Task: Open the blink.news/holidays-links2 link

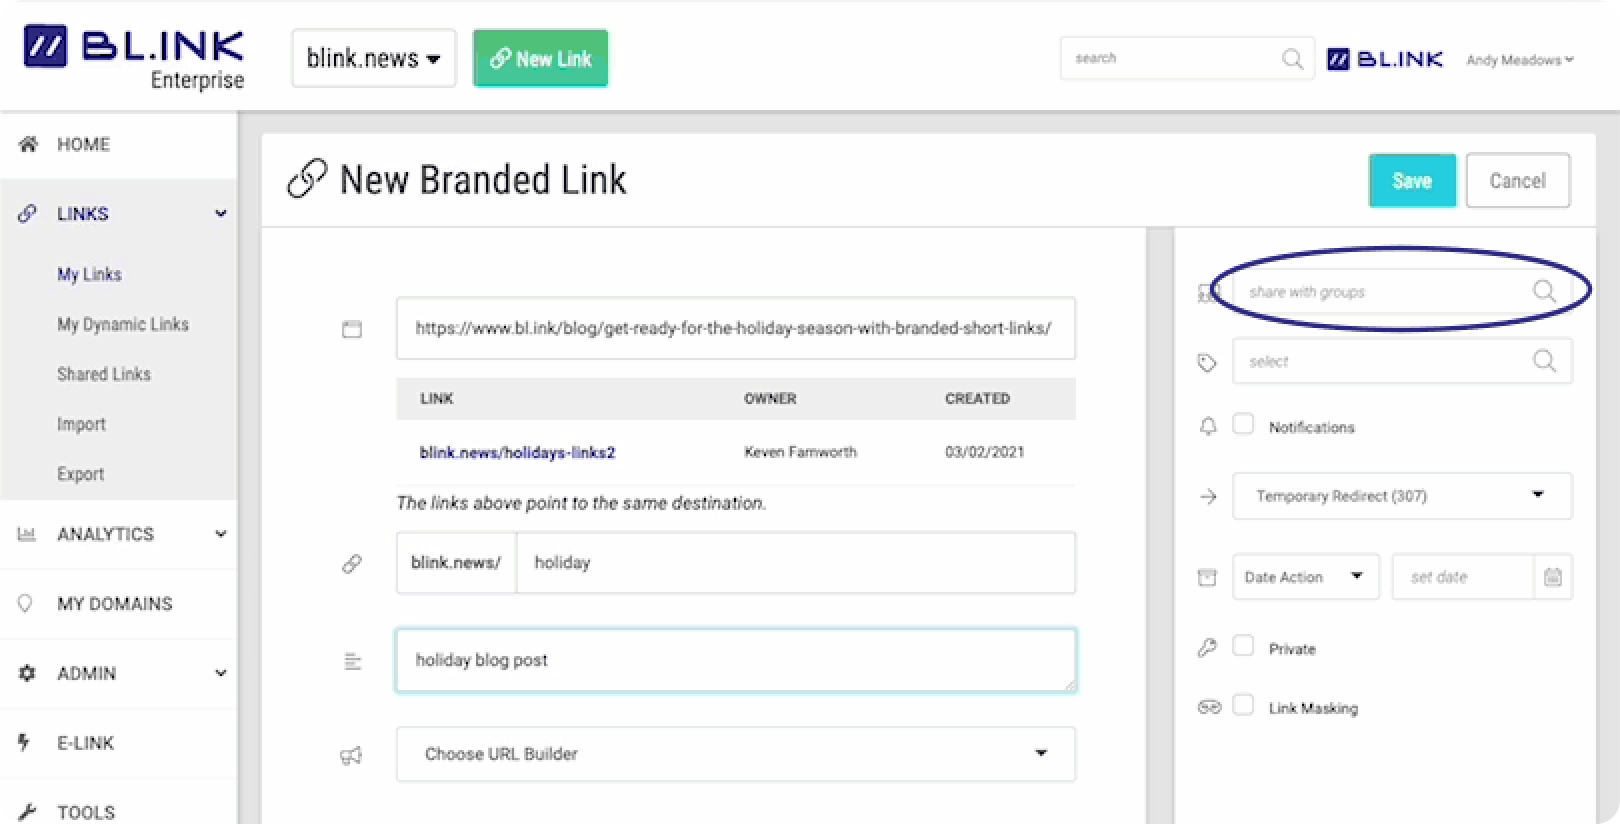Action: [x=517, y=453]
